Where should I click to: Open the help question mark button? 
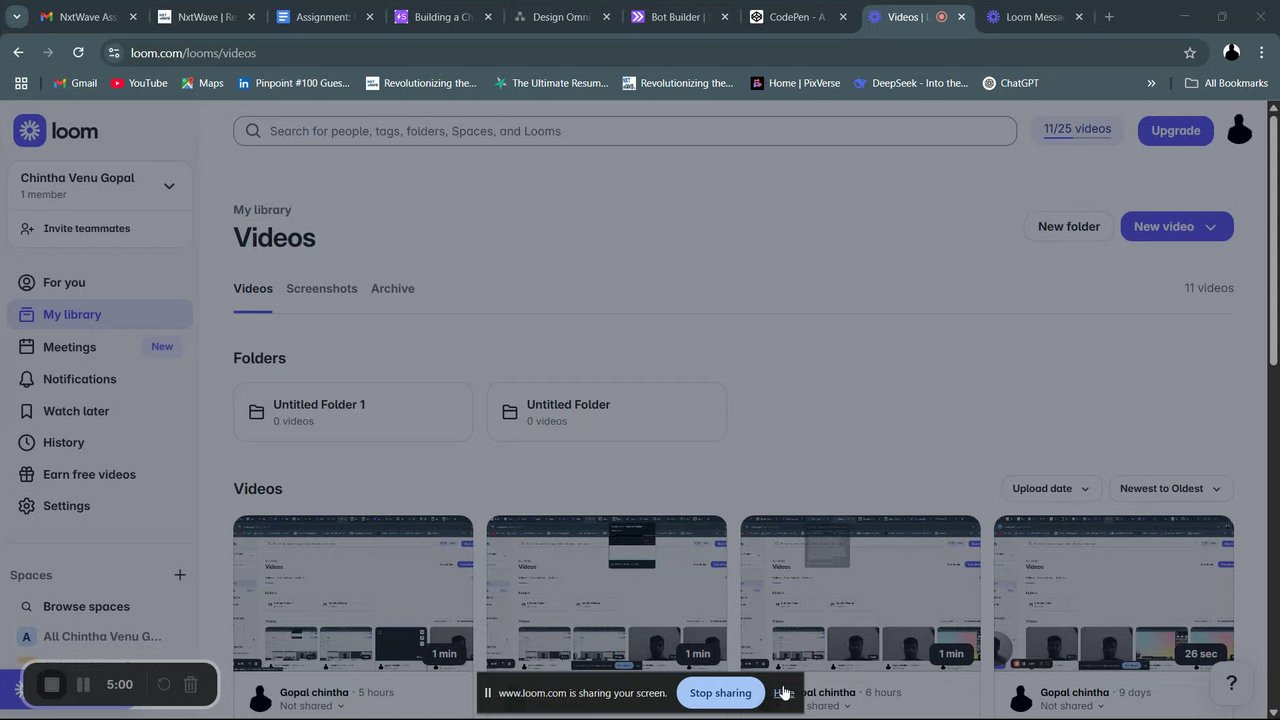(1232, 684)
